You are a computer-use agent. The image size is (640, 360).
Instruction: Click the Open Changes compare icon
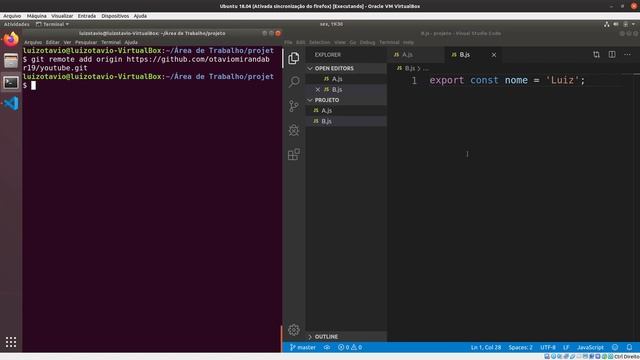point(596,54)
